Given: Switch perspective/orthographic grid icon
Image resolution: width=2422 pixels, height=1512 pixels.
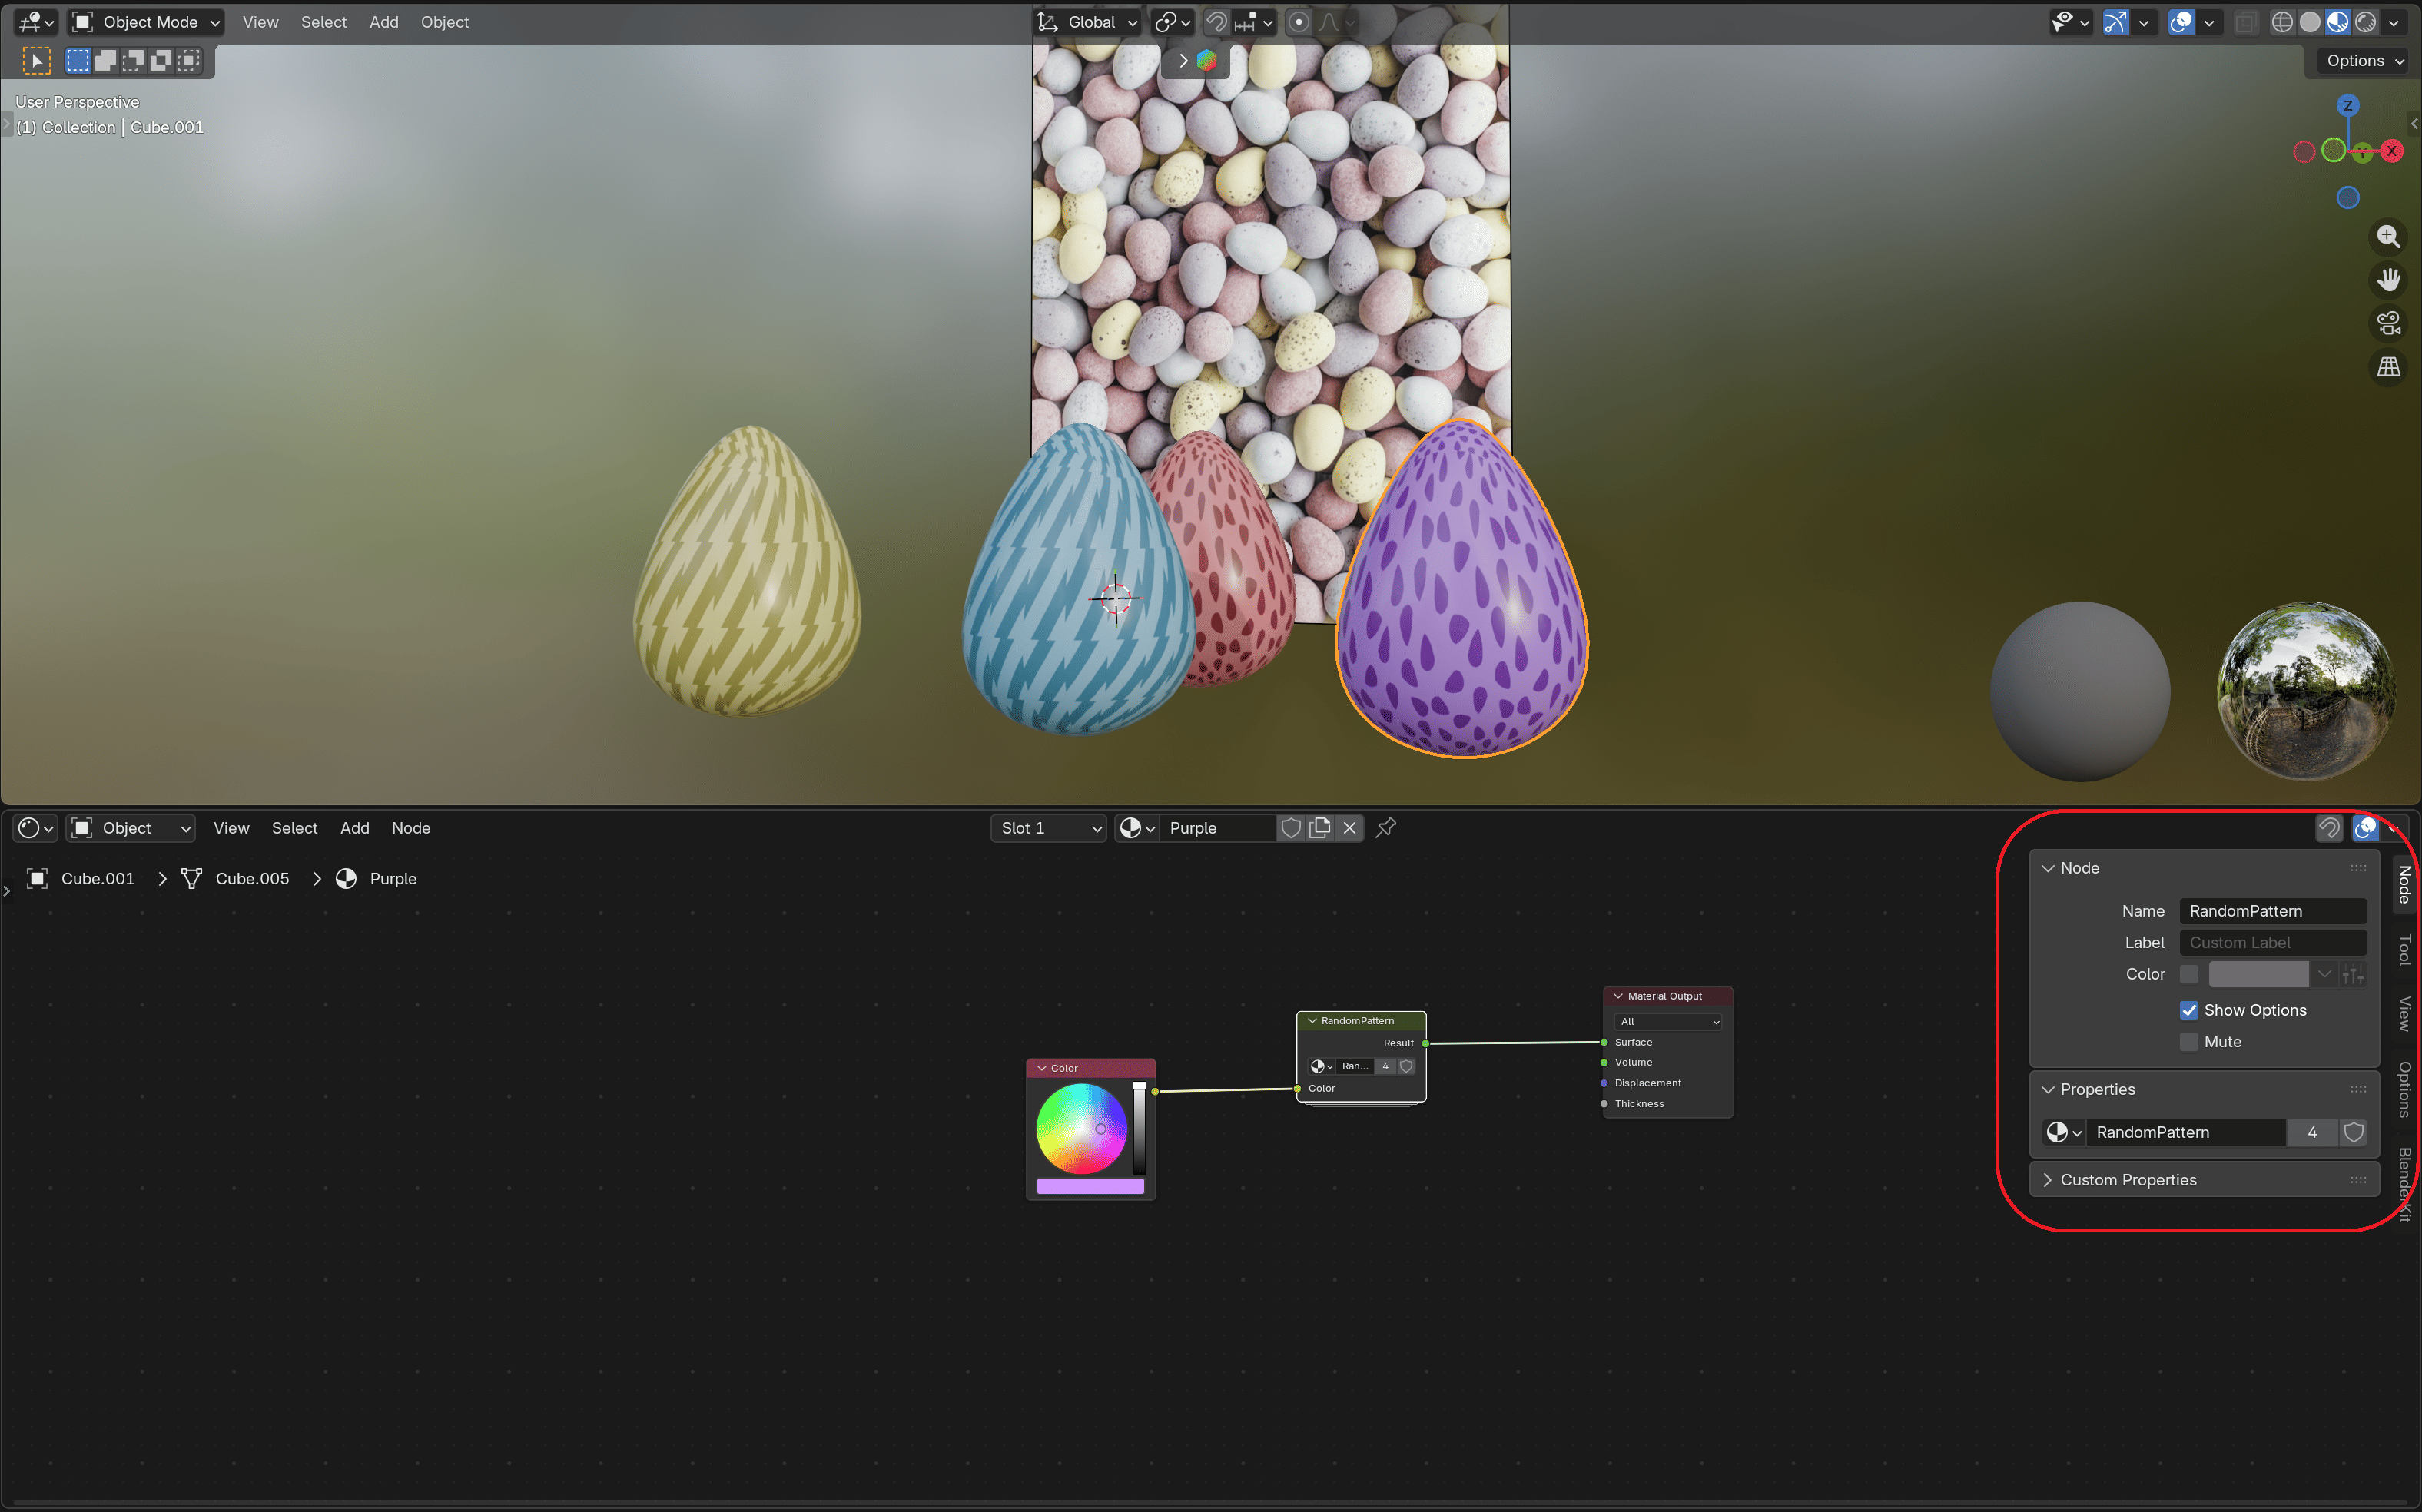Looking at the screenshot, I should point(2389,367).
